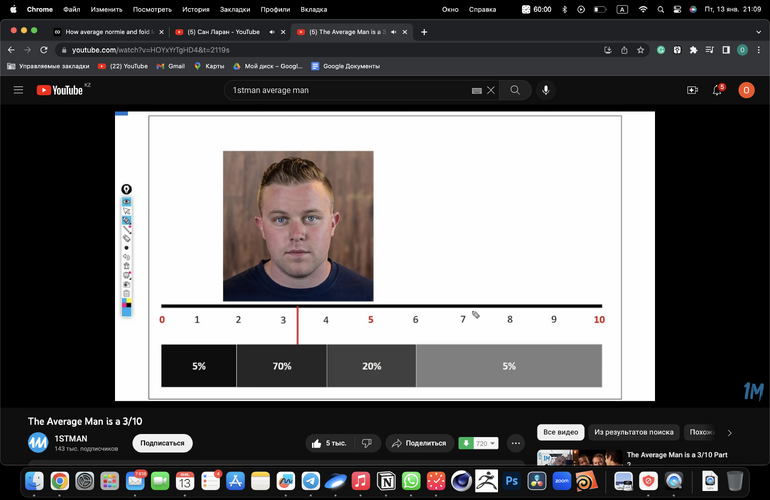Open the История menu in menu bar
Screen dimensions: 770x500
click(195, 9)
